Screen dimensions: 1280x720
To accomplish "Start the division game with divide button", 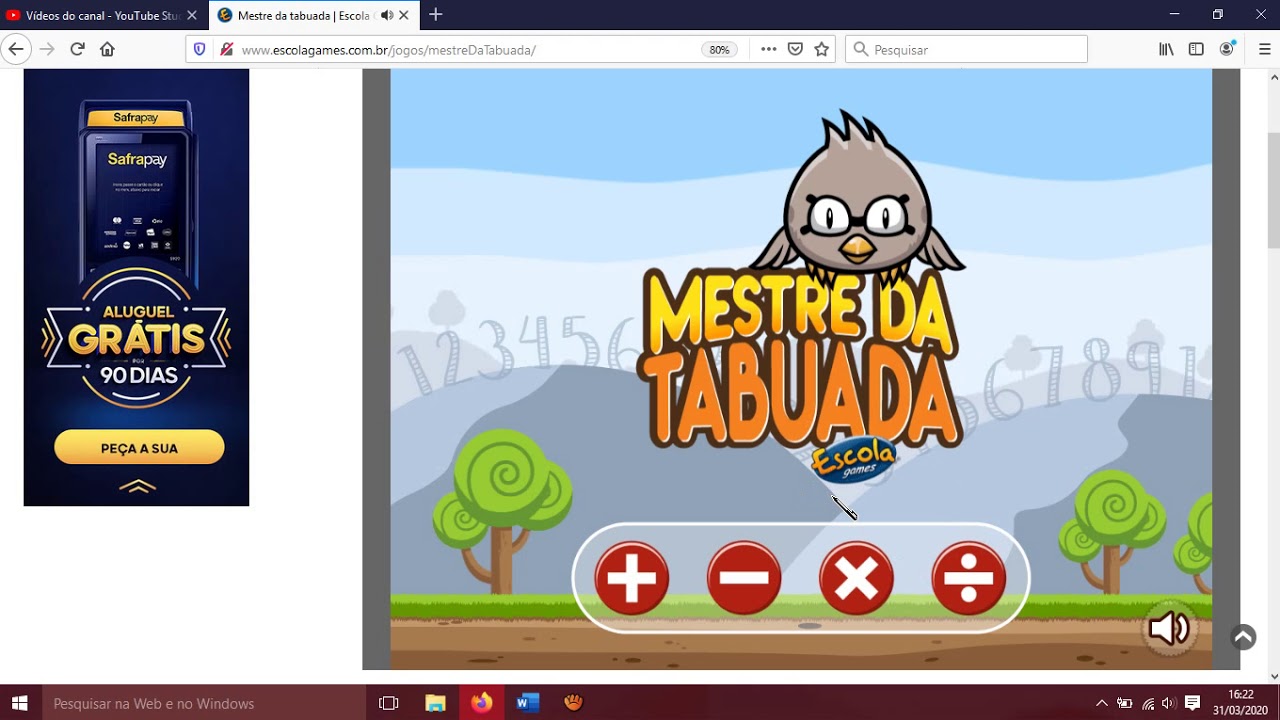I will [x=969, y=578].
